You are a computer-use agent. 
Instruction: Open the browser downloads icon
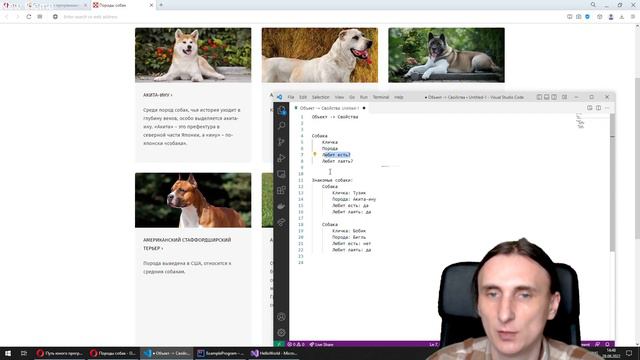[622, 17]
